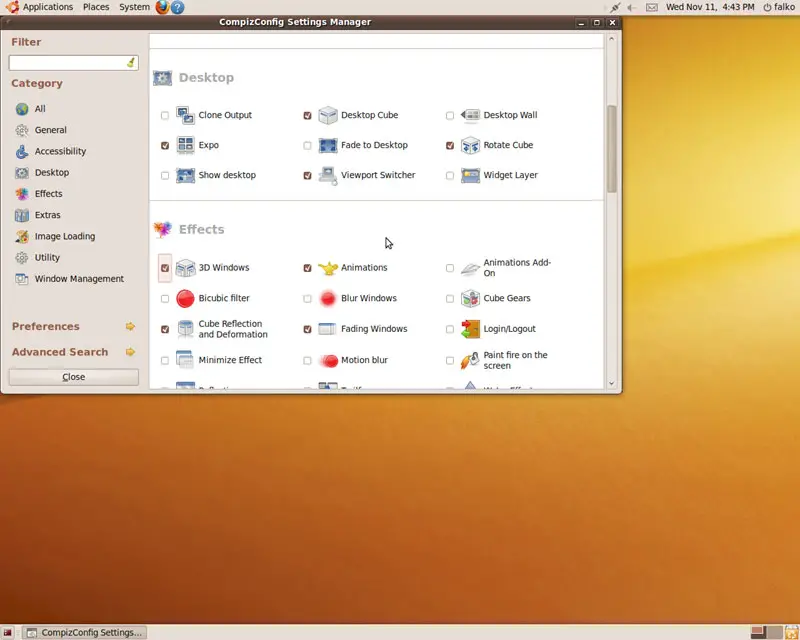Screen dimensions: 800x640
Task: Open the Expo plugin icon
Action: coord(185,145)
